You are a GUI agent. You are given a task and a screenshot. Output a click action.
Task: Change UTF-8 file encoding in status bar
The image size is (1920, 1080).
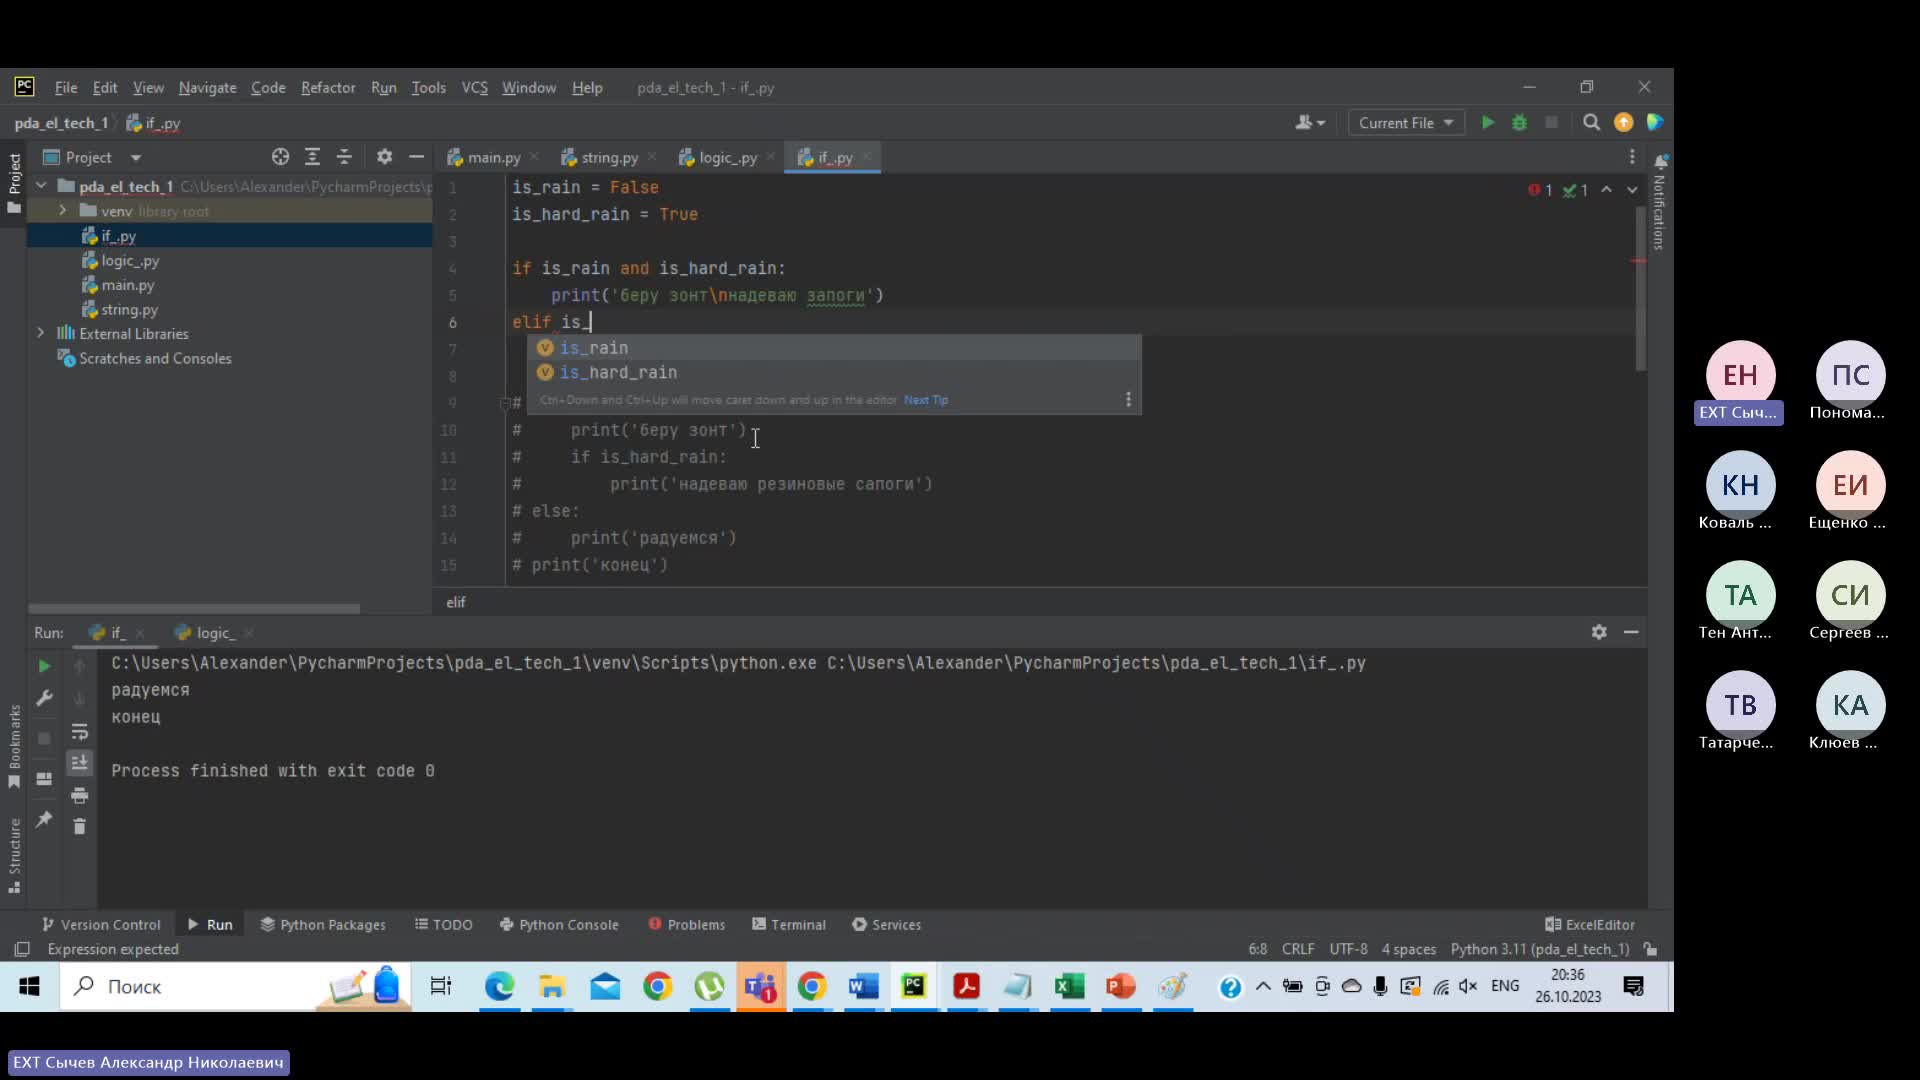click(x=1348, y=949)
